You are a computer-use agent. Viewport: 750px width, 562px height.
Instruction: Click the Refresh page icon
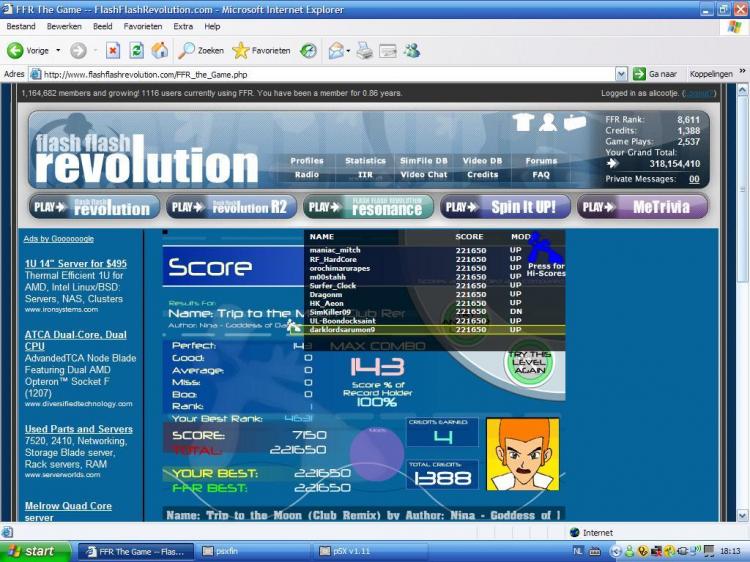(136, 50)
